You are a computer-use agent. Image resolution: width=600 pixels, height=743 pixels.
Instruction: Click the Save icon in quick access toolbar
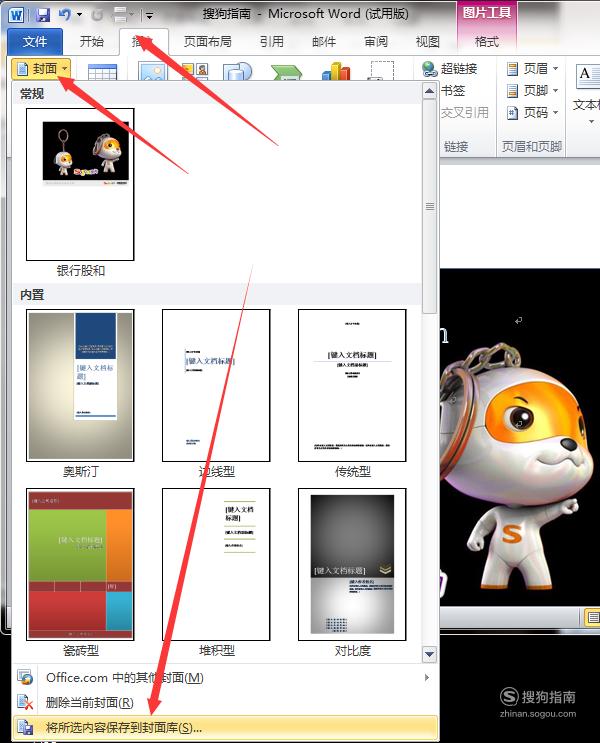[x=43, y=15]
